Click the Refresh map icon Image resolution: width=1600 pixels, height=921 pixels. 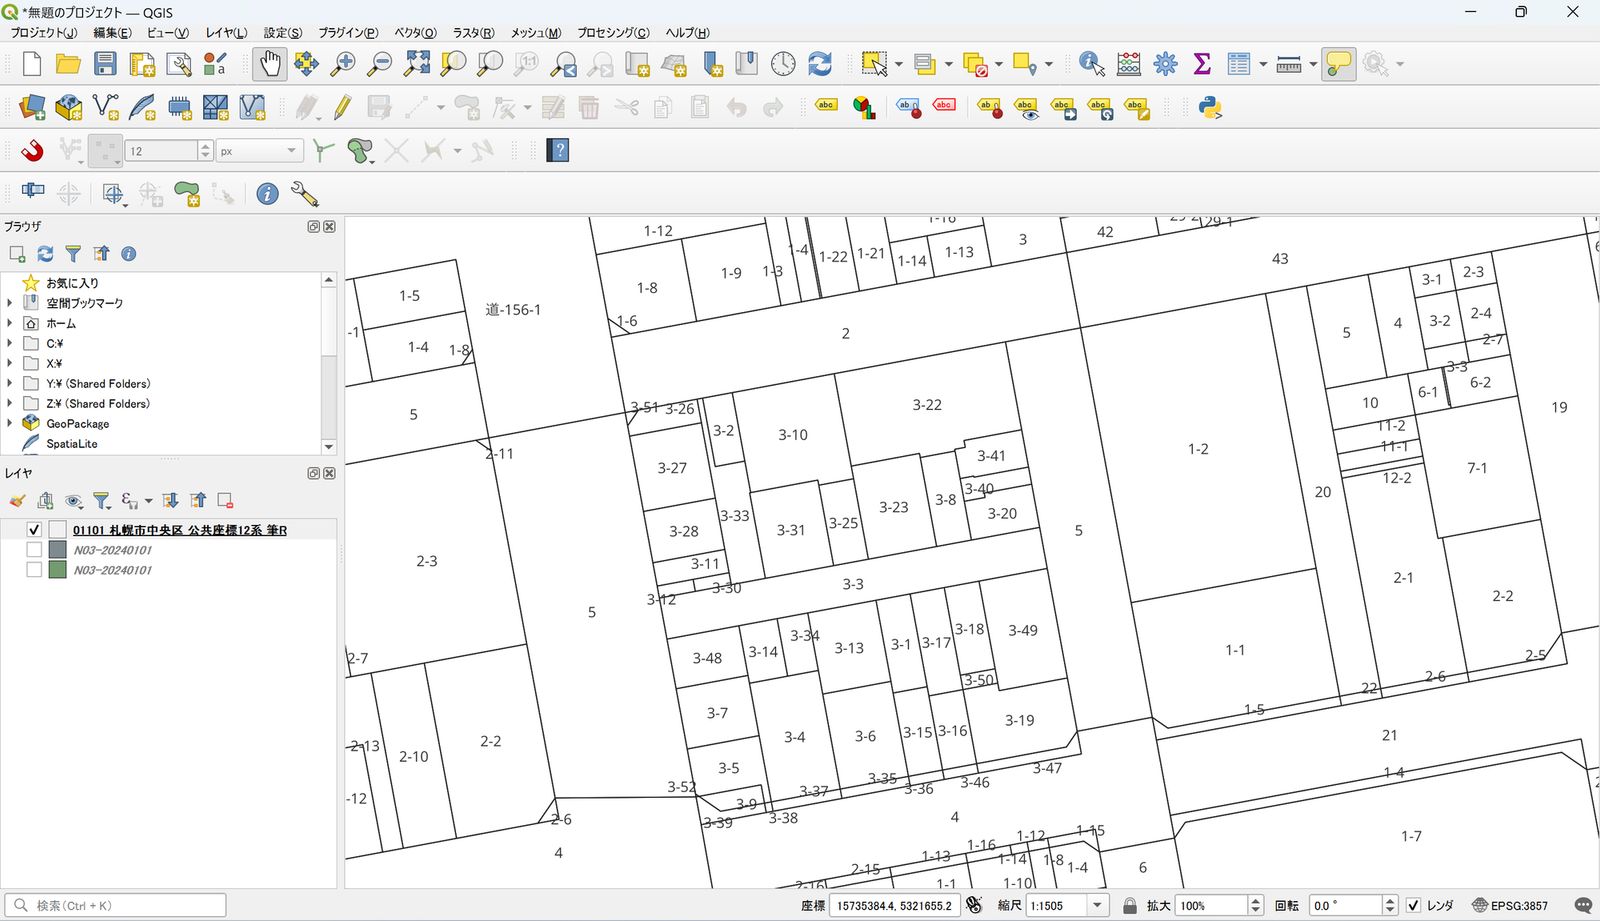[x=820, y=64]
